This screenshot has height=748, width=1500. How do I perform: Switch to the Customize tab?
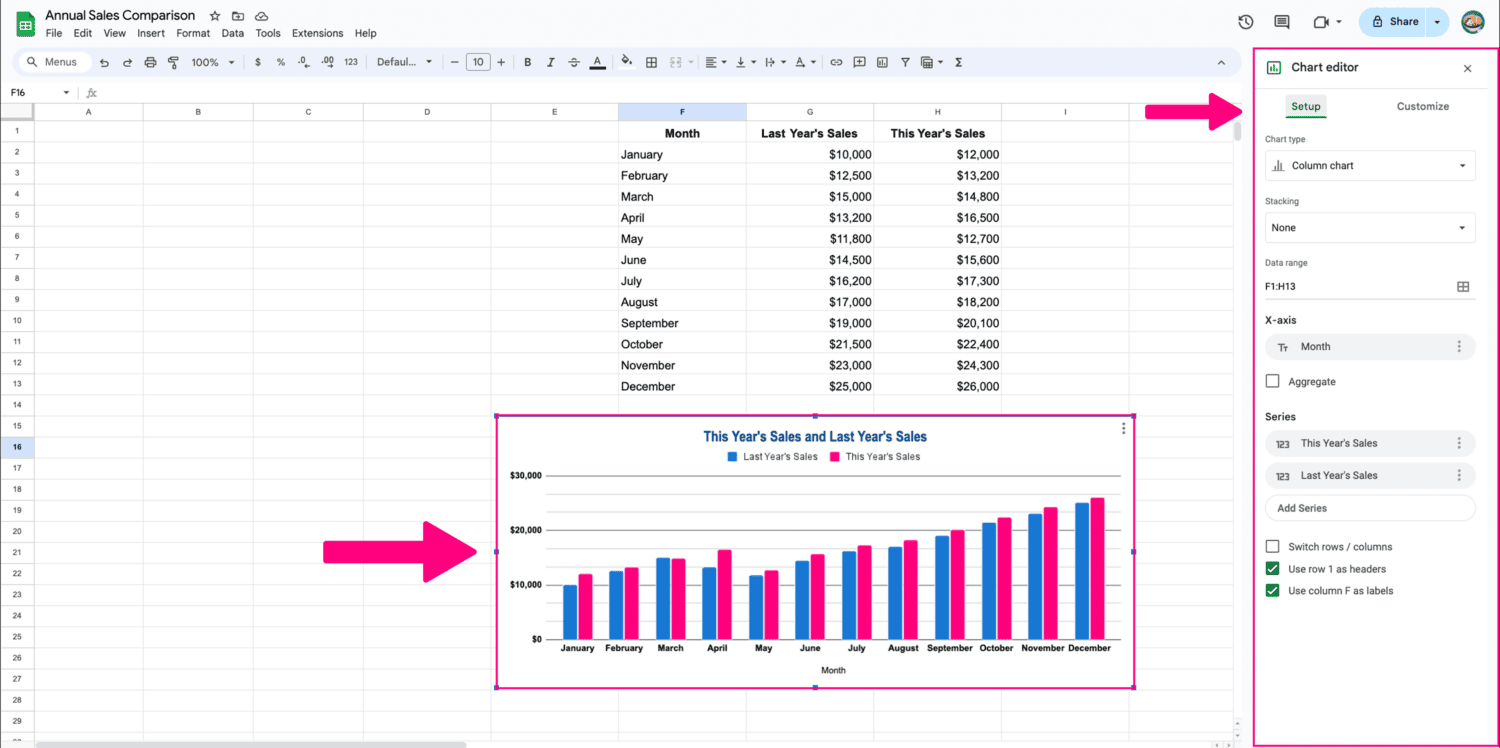click(1422, 106)
